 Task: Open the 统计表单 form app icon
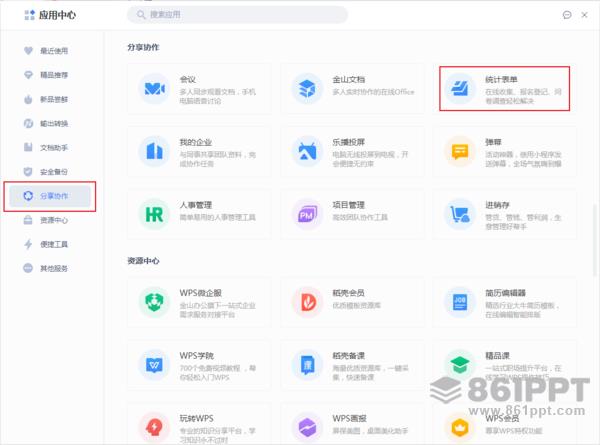coord(460,88)
